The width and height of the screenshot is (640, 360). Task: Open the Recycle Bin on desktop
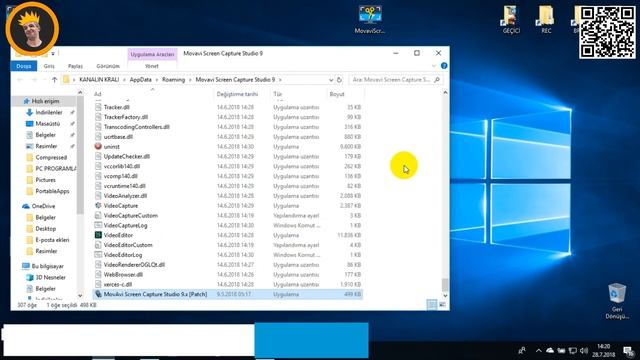click(x=617, y=301)
